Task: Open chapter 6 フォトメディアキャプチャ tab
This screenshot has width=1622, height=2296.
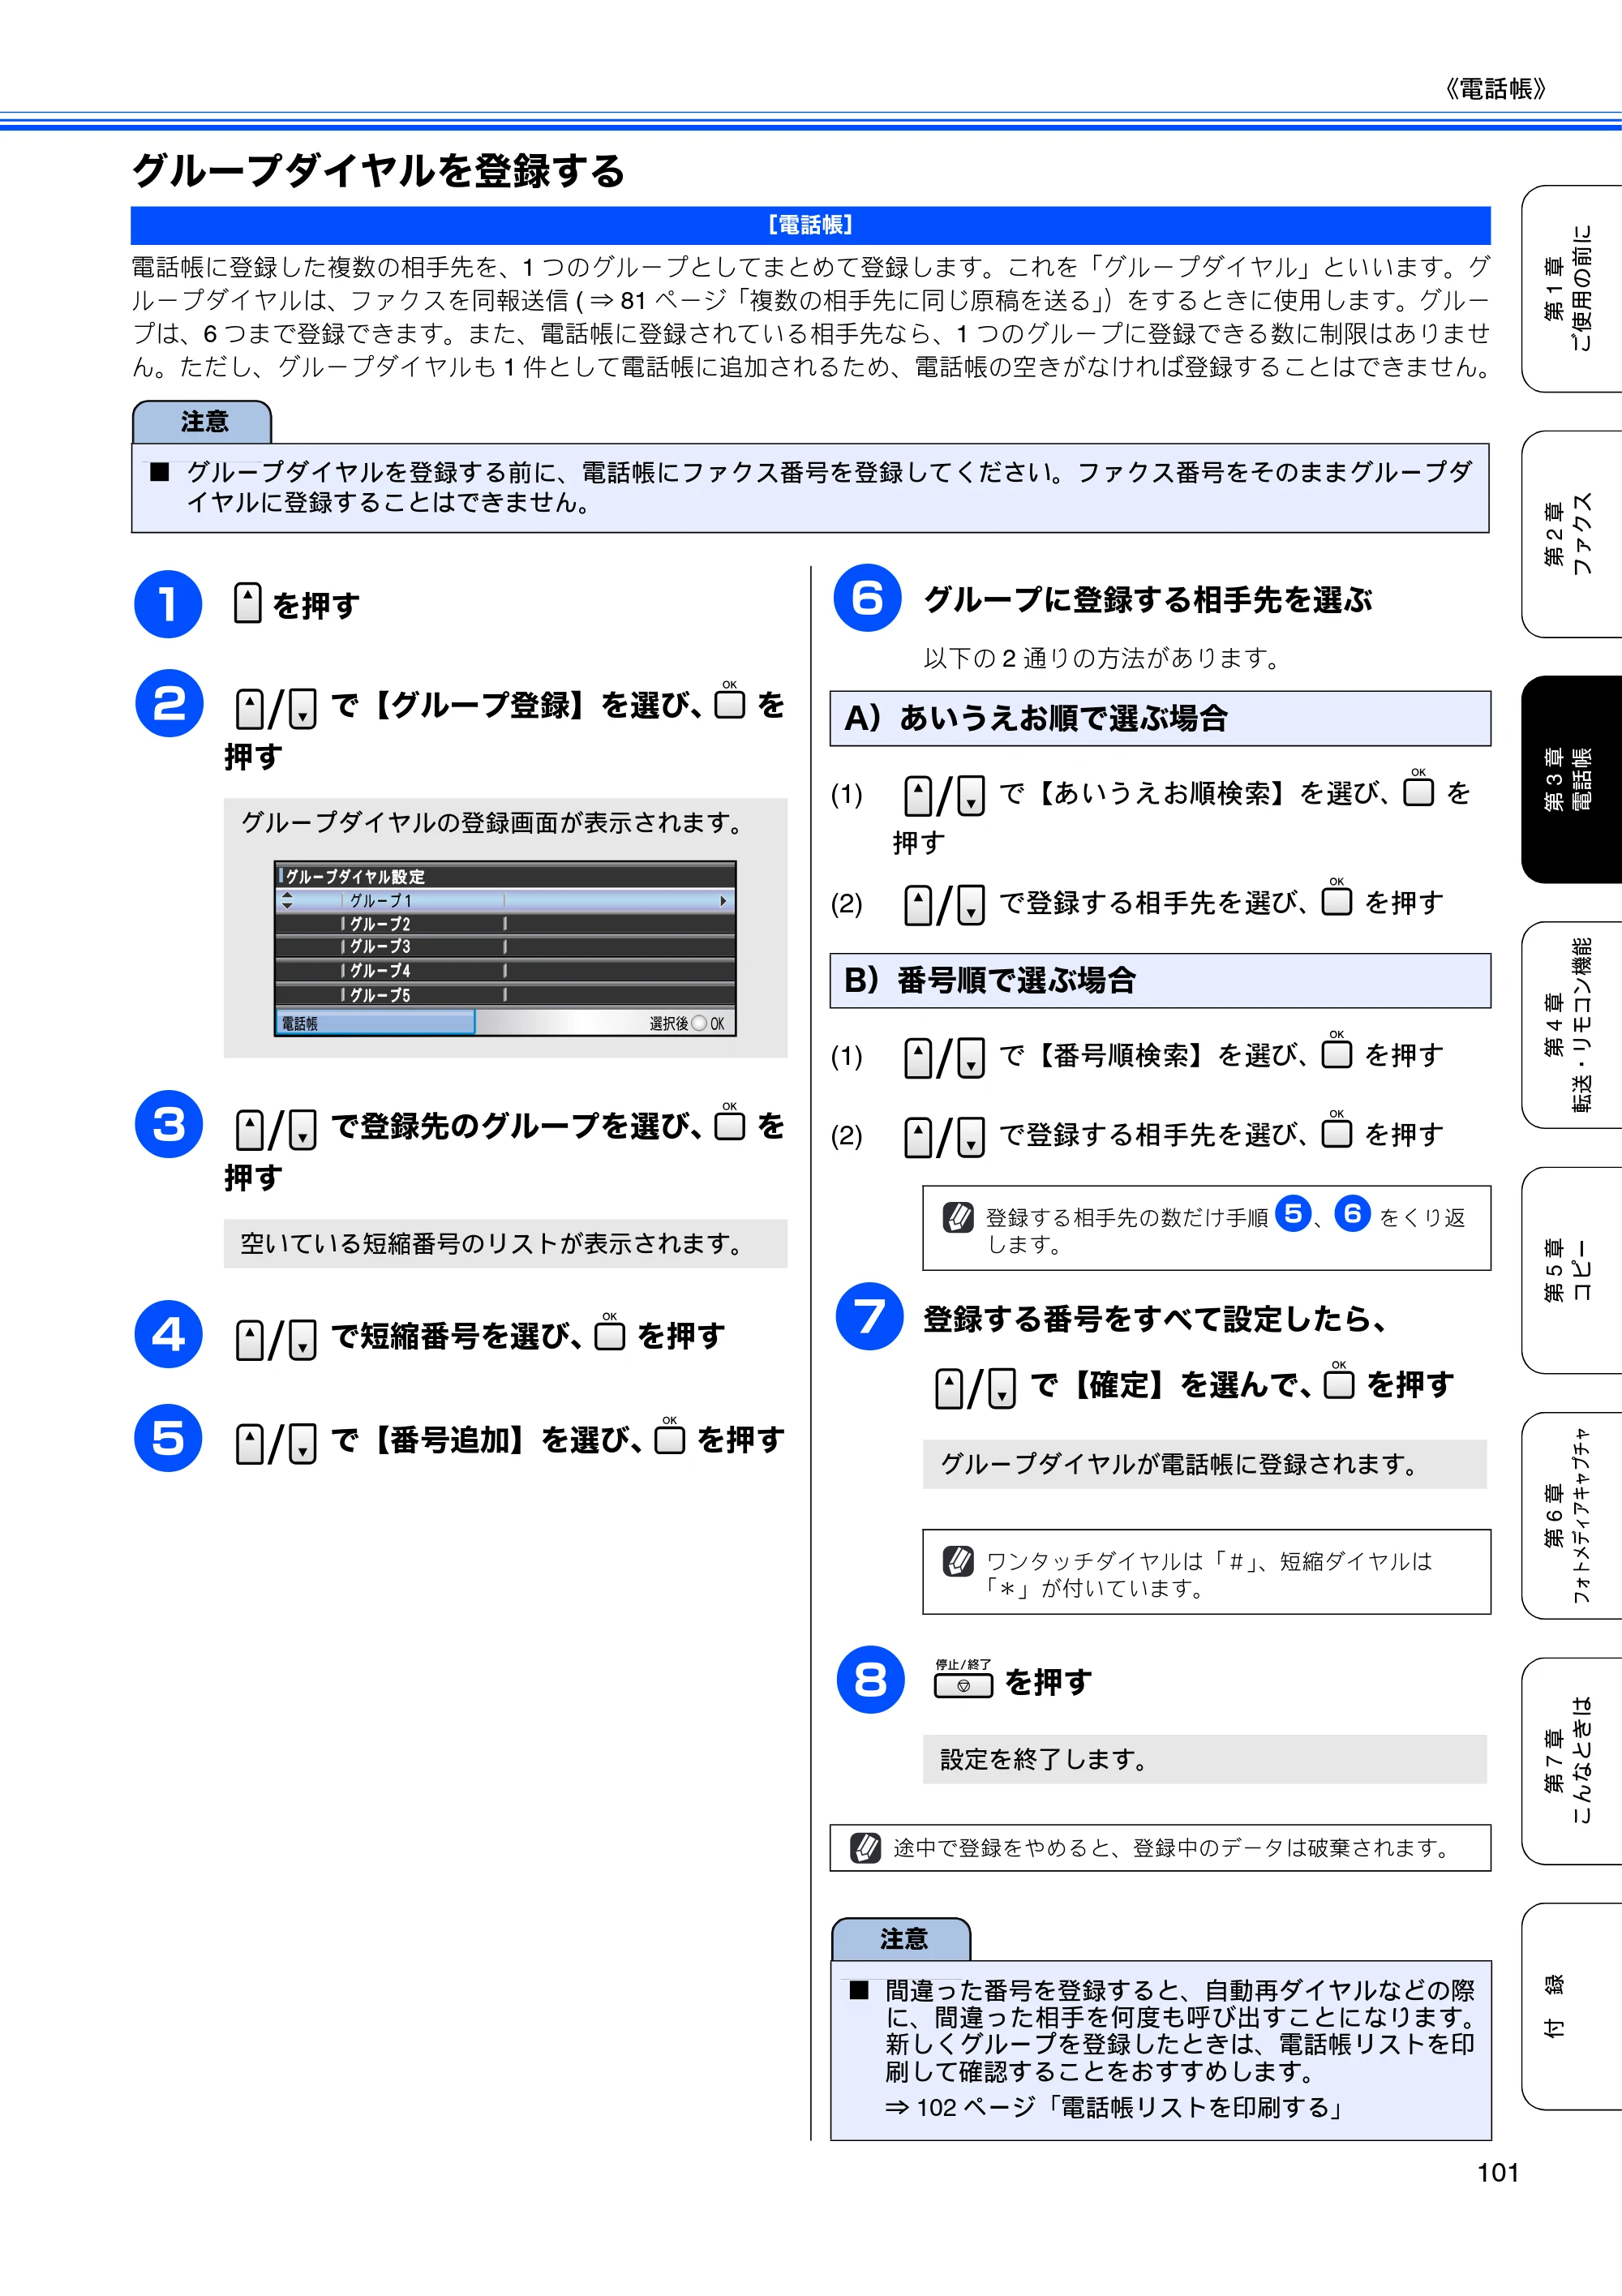Action: tap(1571, 1515)
